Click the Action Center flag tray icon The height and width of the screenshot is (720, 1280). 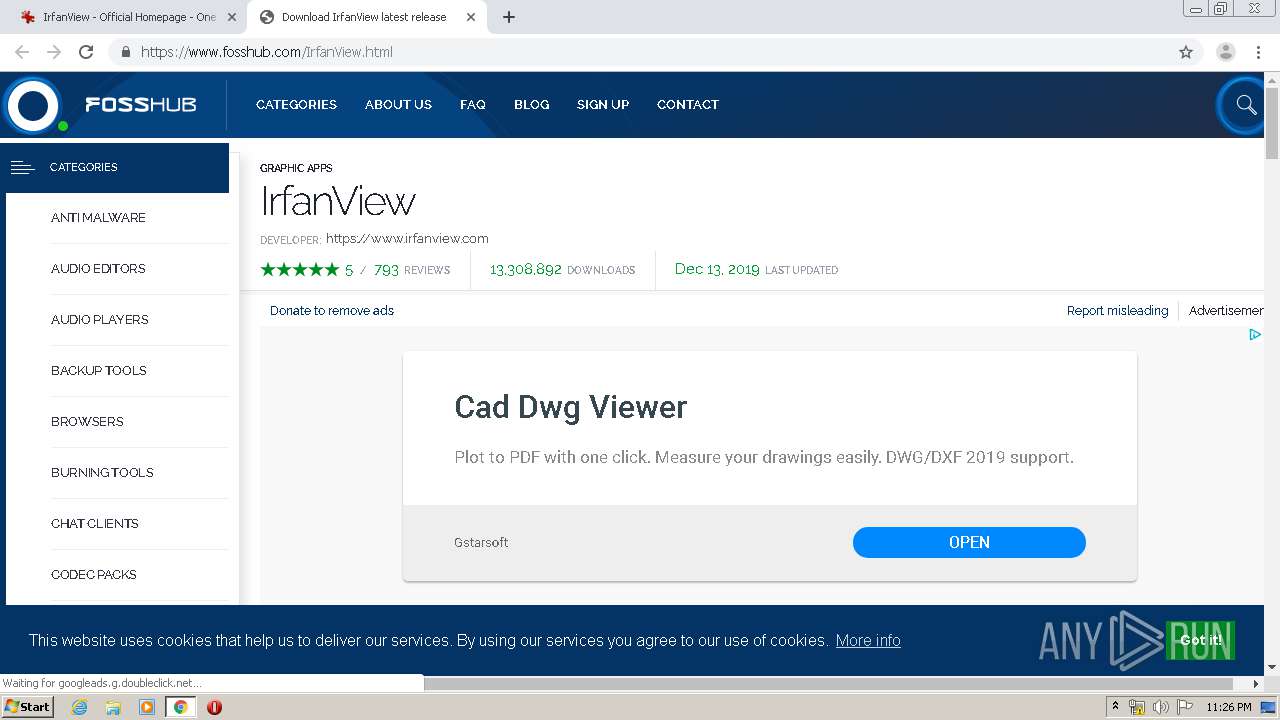(1185, 707)
